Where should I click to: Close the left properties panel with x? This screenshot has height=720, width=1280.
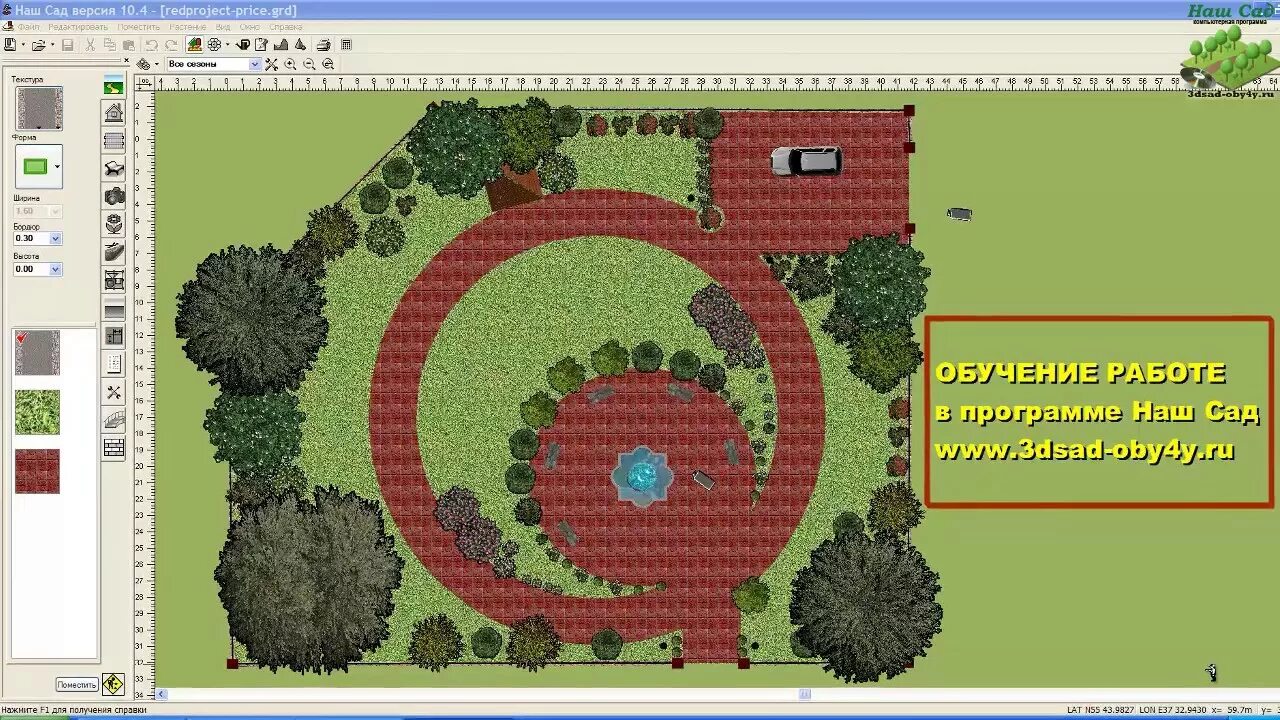coord(126,60)
